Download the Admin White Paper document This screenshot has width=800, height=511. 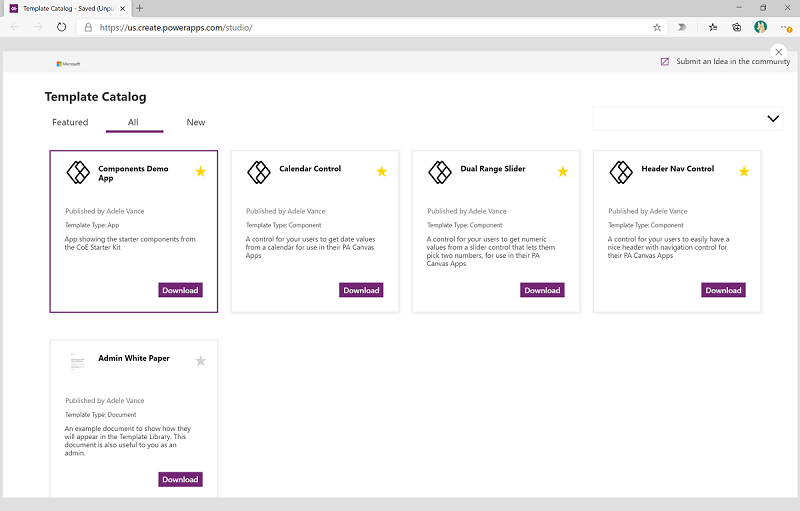[180, 479]
